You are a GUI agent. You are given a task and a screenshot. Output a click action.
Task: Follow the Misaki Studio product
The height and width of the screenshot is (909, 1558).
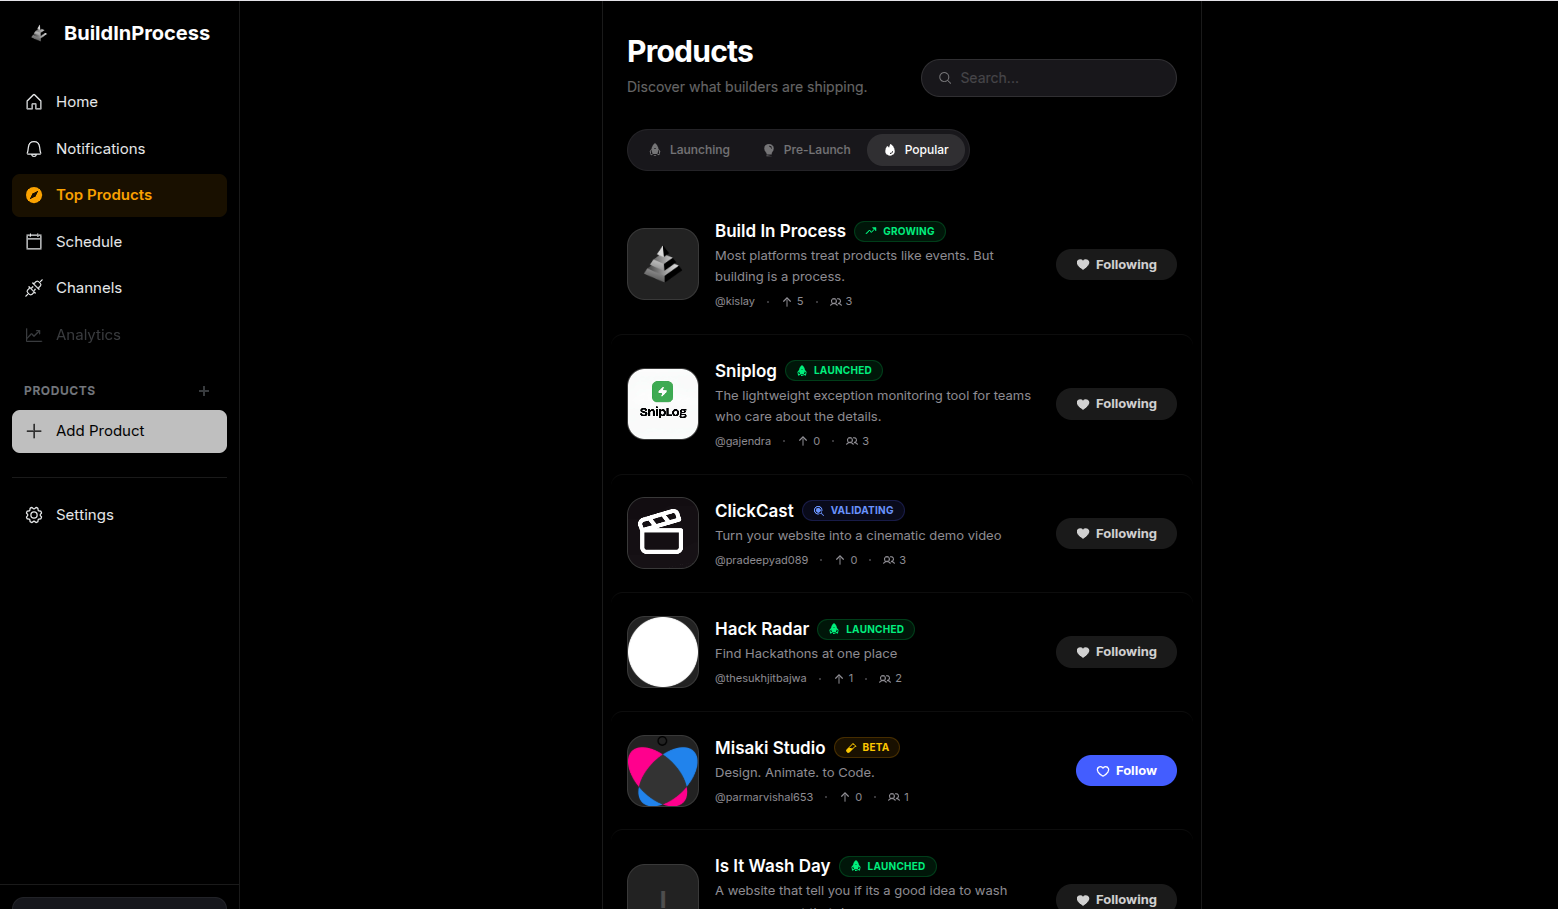tap(1126, 770)
